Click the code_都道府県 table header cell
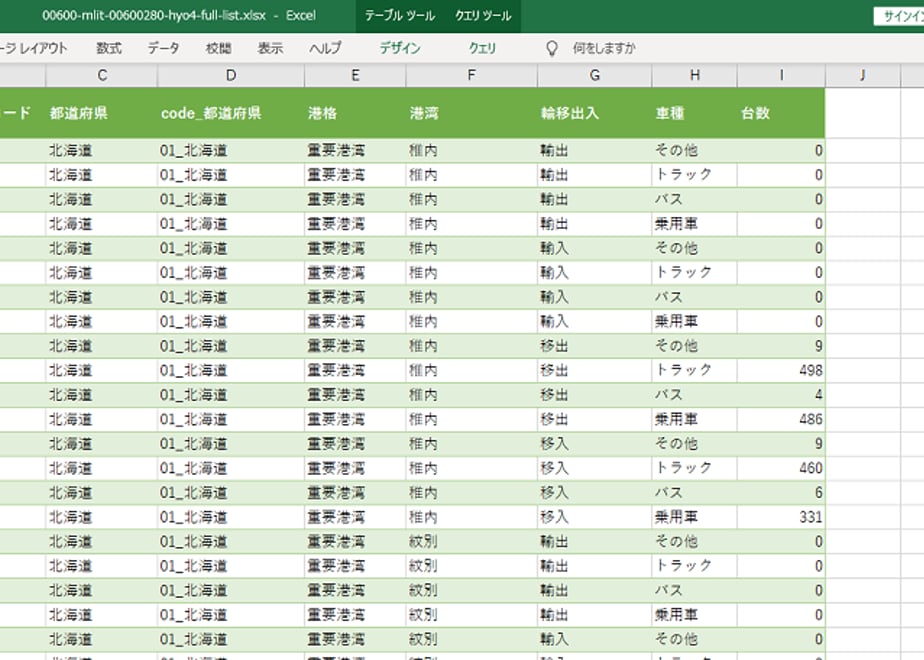The image size is (924, 660). [231, 113]
